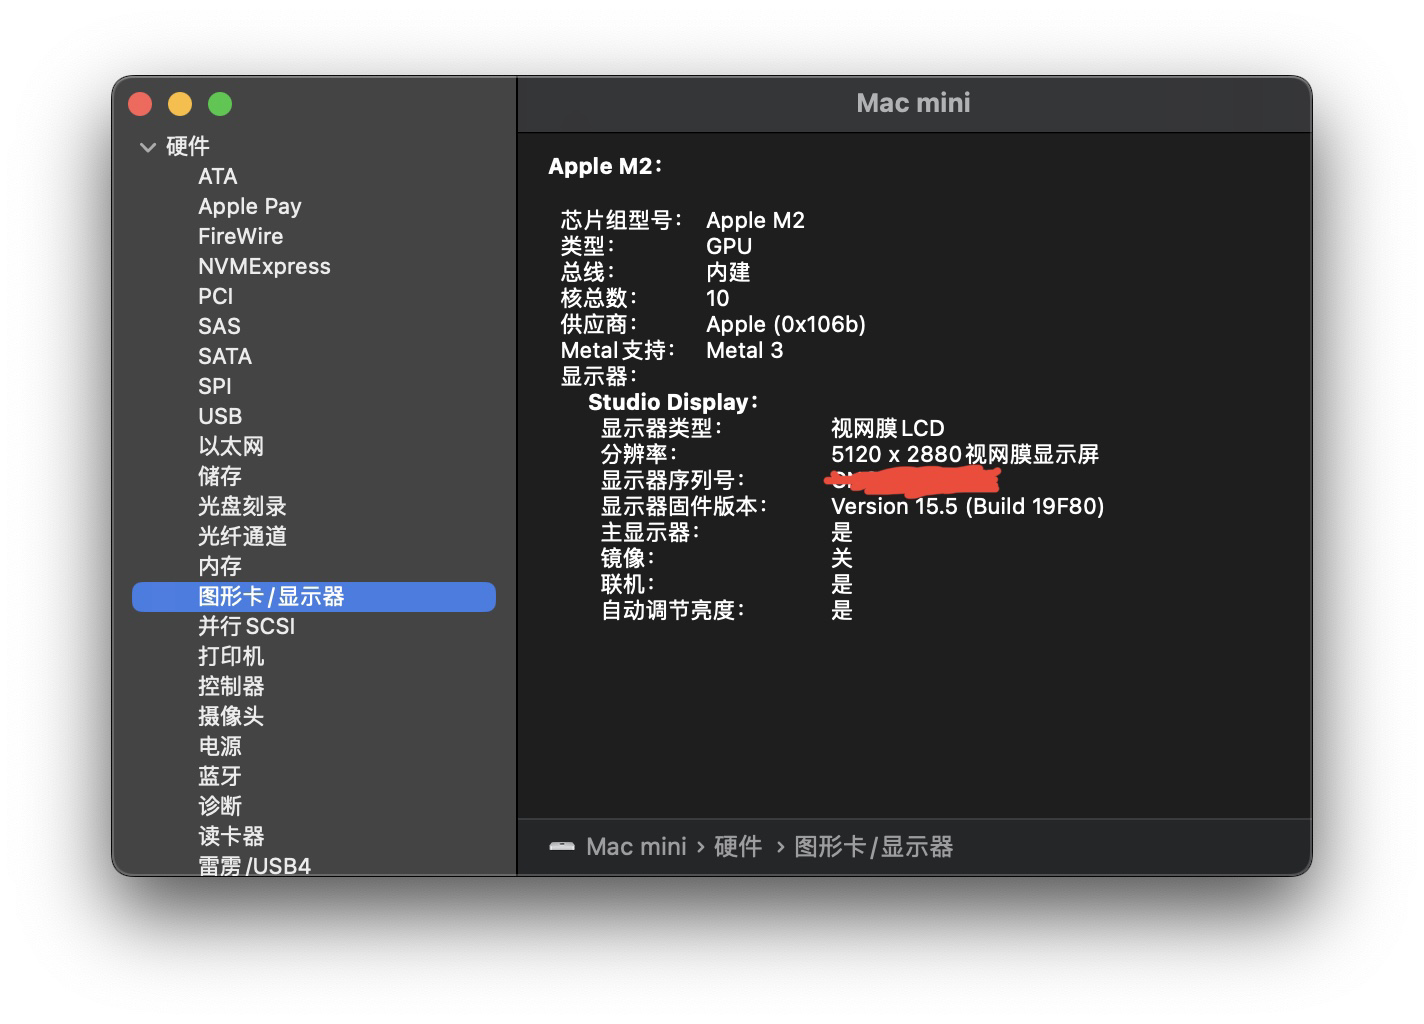Show 读卡器 information

pyautogui.click(x=231, y=836)
